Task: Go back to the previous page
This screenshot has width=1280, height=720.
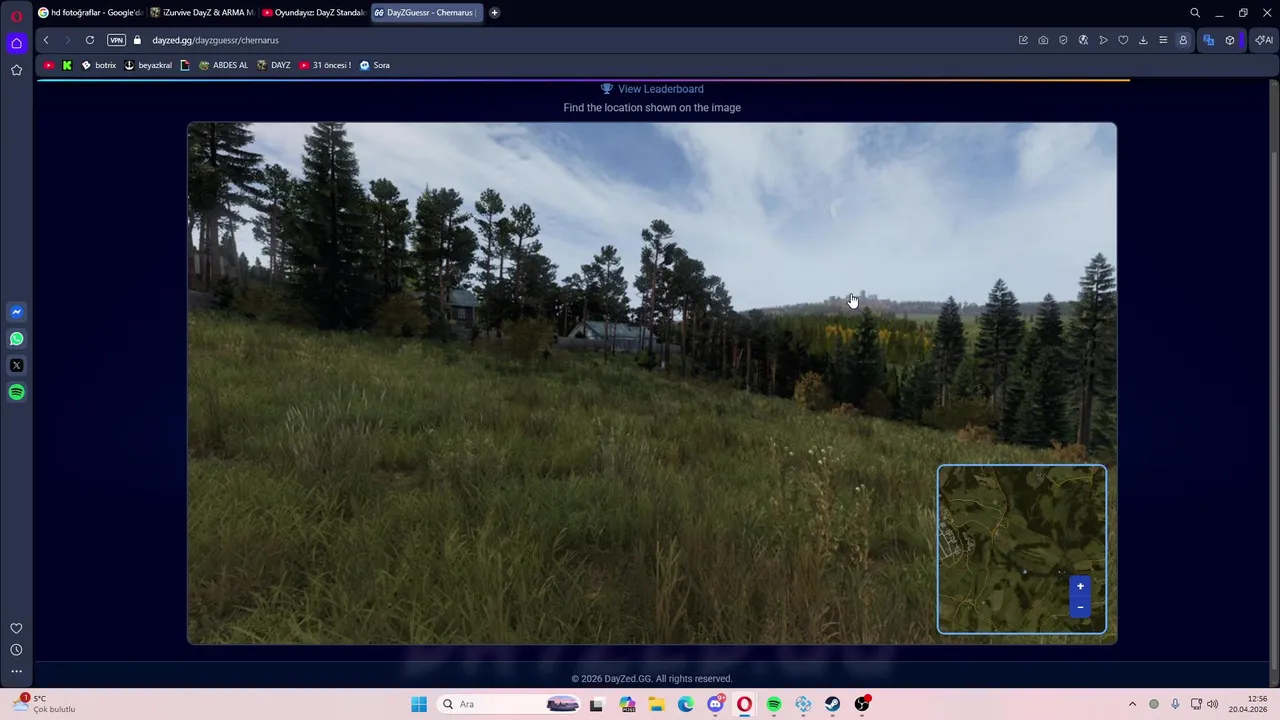Action: (46, 40)
